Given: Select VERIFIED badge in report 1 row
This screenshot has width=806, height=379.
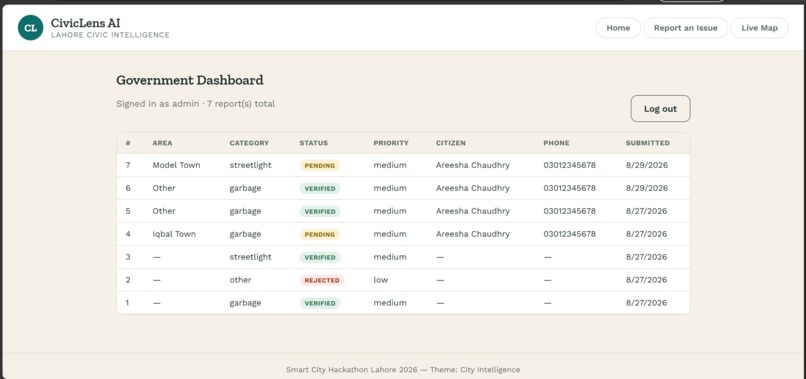Looking at the screenshot, I should pyautogui.click(x=320, y=303).
